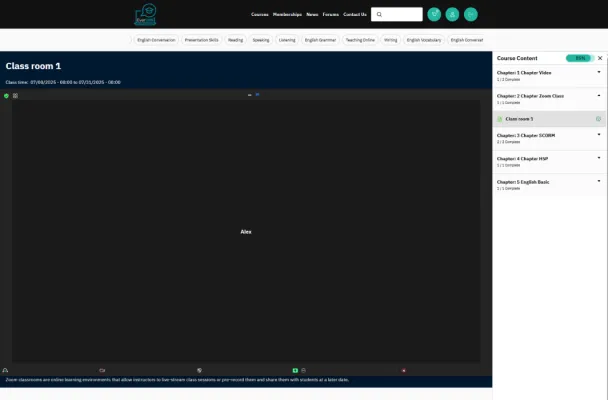Select the English Grammar category tag
Image resolution: width=608 pixels, height=400 pixels.
pos(320,40)
